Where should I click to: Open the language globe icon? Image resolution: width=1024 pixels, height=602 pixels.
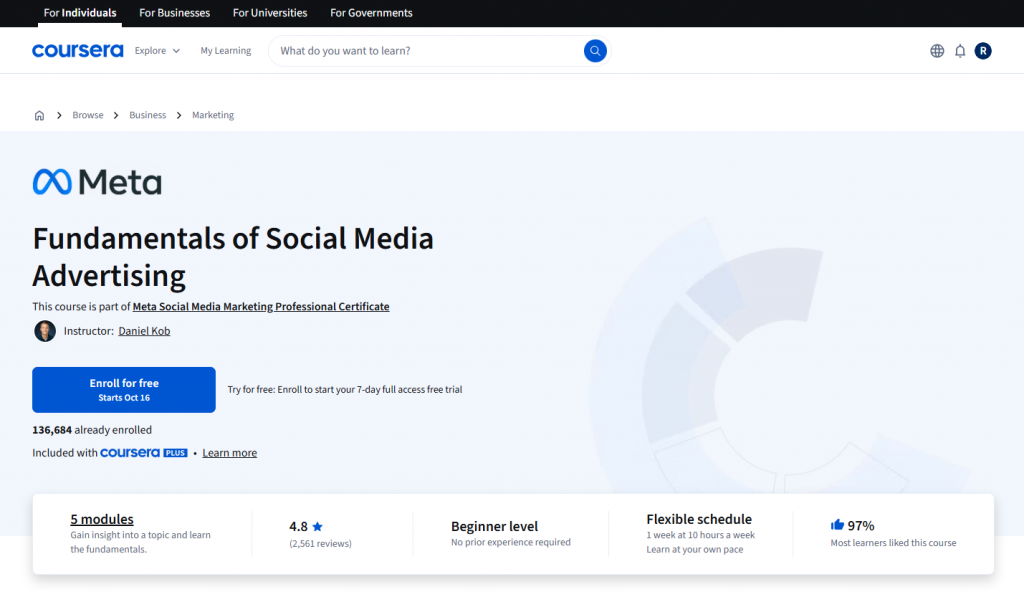coord(937,50)
